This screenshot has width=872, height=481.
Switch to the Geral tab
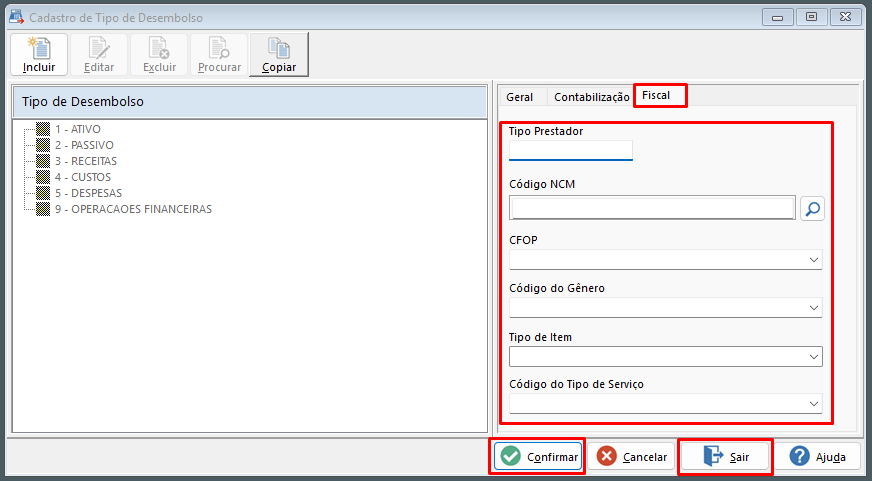pyautogui.click(x=519, y=97)
